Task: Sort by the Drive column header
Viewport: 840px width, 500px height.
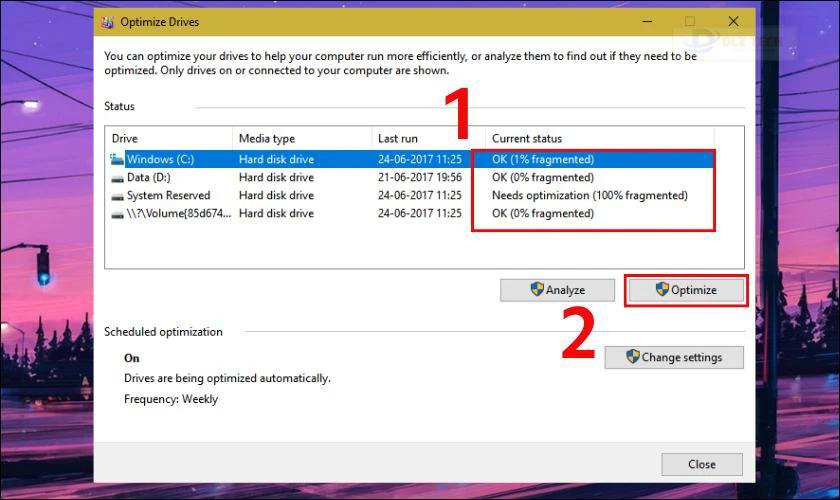Action: tap(169, 138)
